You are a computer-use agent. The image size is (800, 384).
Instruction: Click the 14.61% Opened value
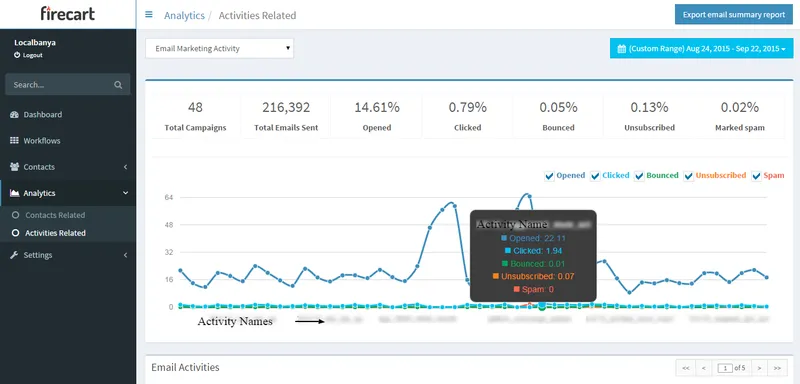pyautogui.click(x=377, y=108)
